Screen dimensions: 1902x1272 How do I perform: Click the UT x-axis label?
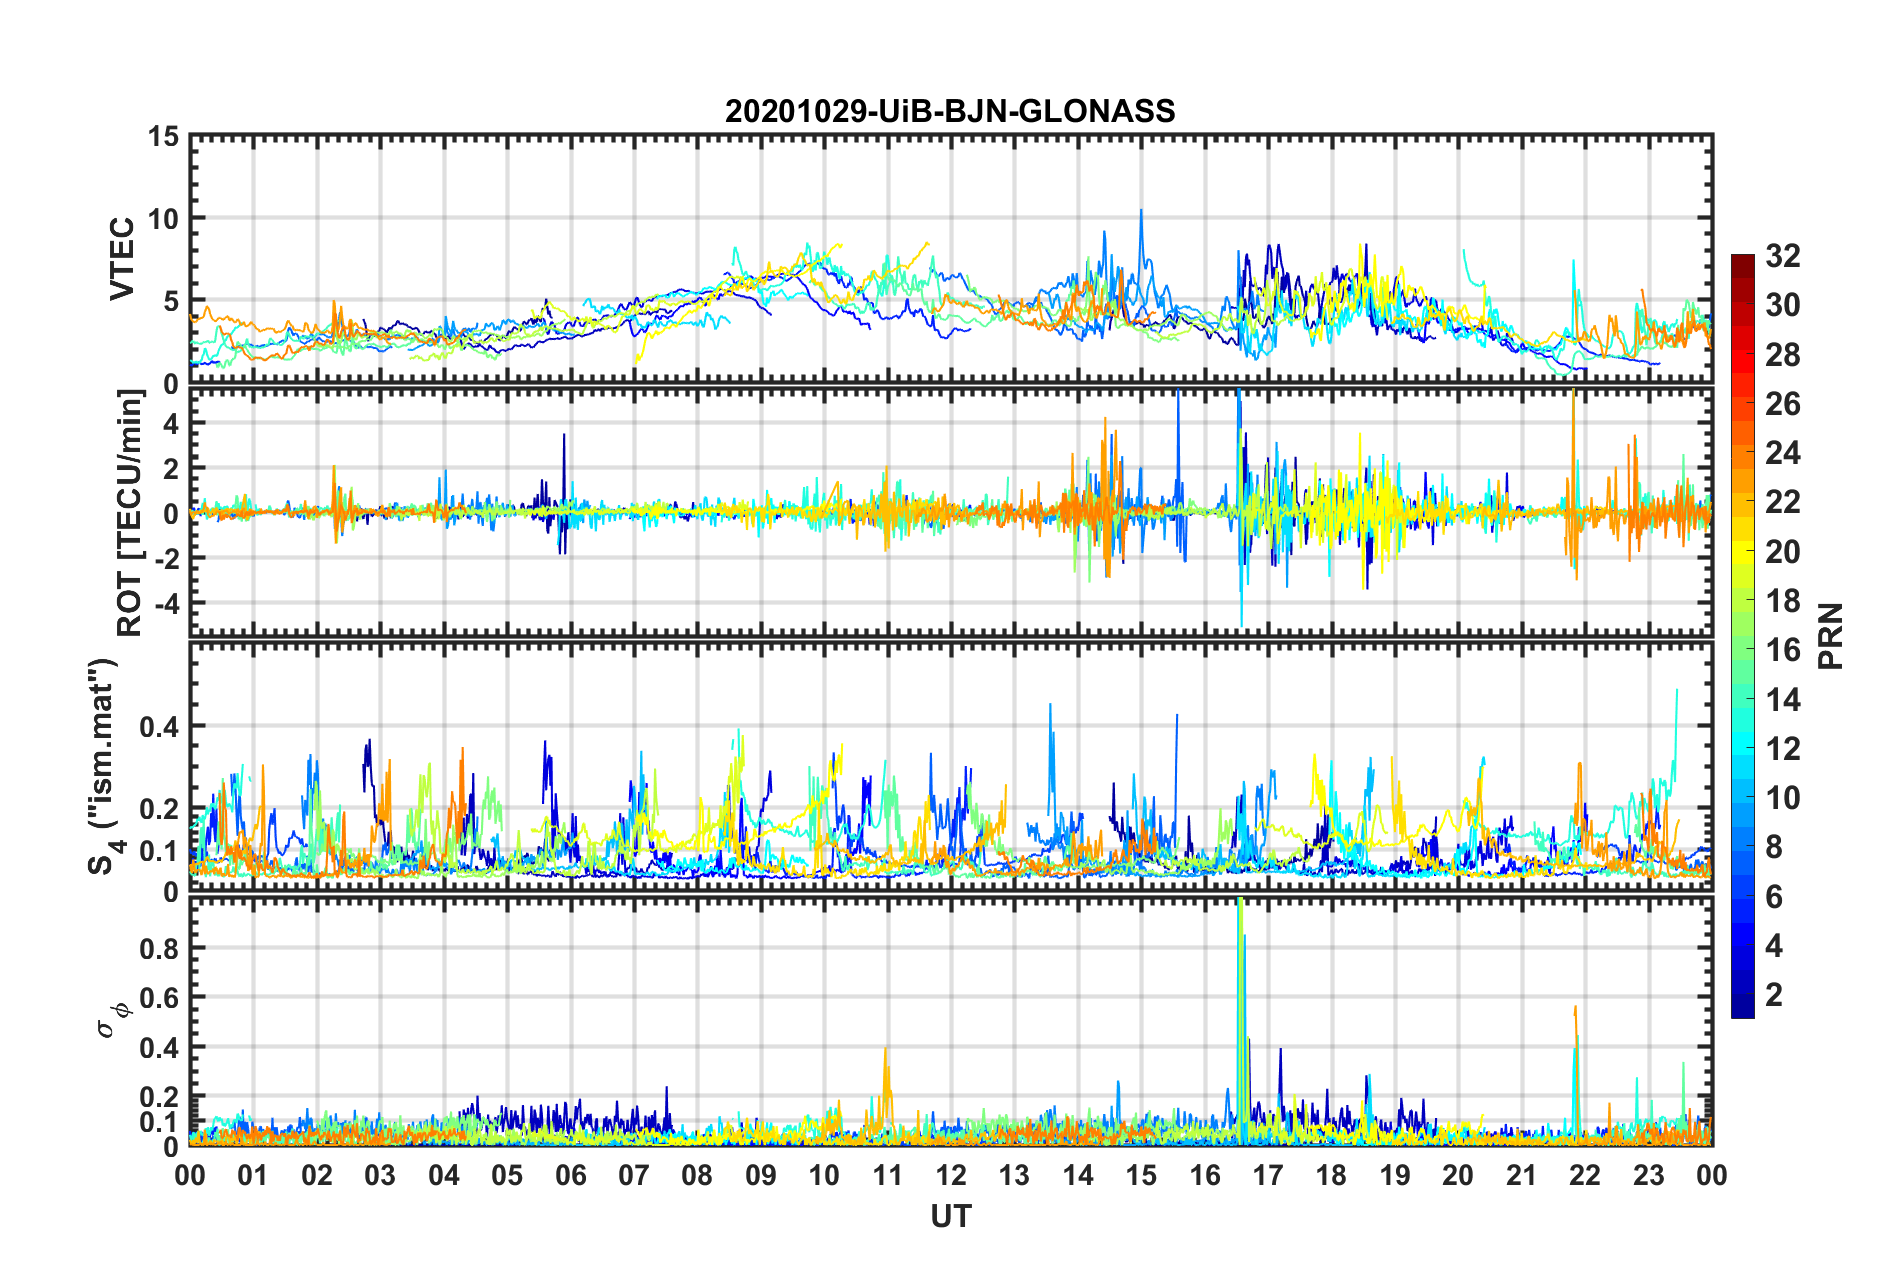(950, 1216)
